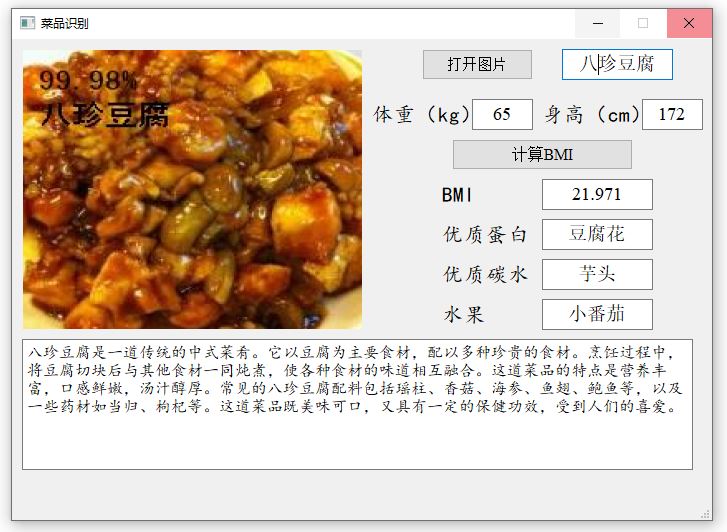The width and height of the screenshot is (727, 532).
Task: Click the 99.98% confidence text on photo
Action: click(x=88, y=80)
